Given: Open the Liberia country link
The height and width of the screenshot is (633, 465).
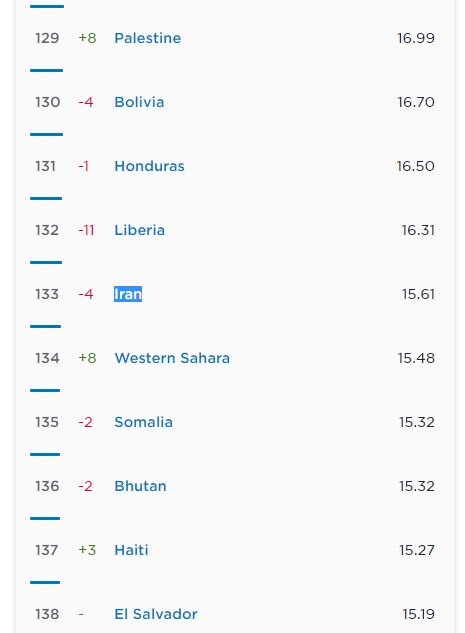Looking at the screenshot, I should [x=139, y=230].
